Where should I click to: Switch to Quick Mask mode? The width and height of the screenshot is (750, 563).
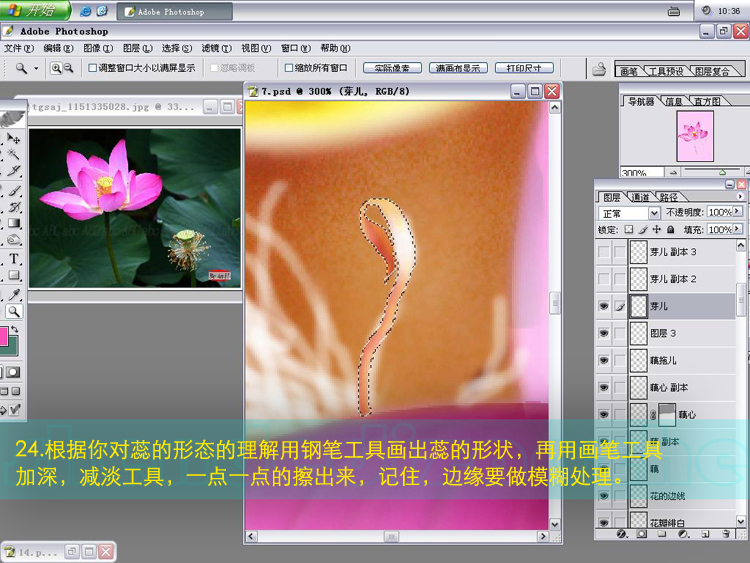(x=13, y=372)
